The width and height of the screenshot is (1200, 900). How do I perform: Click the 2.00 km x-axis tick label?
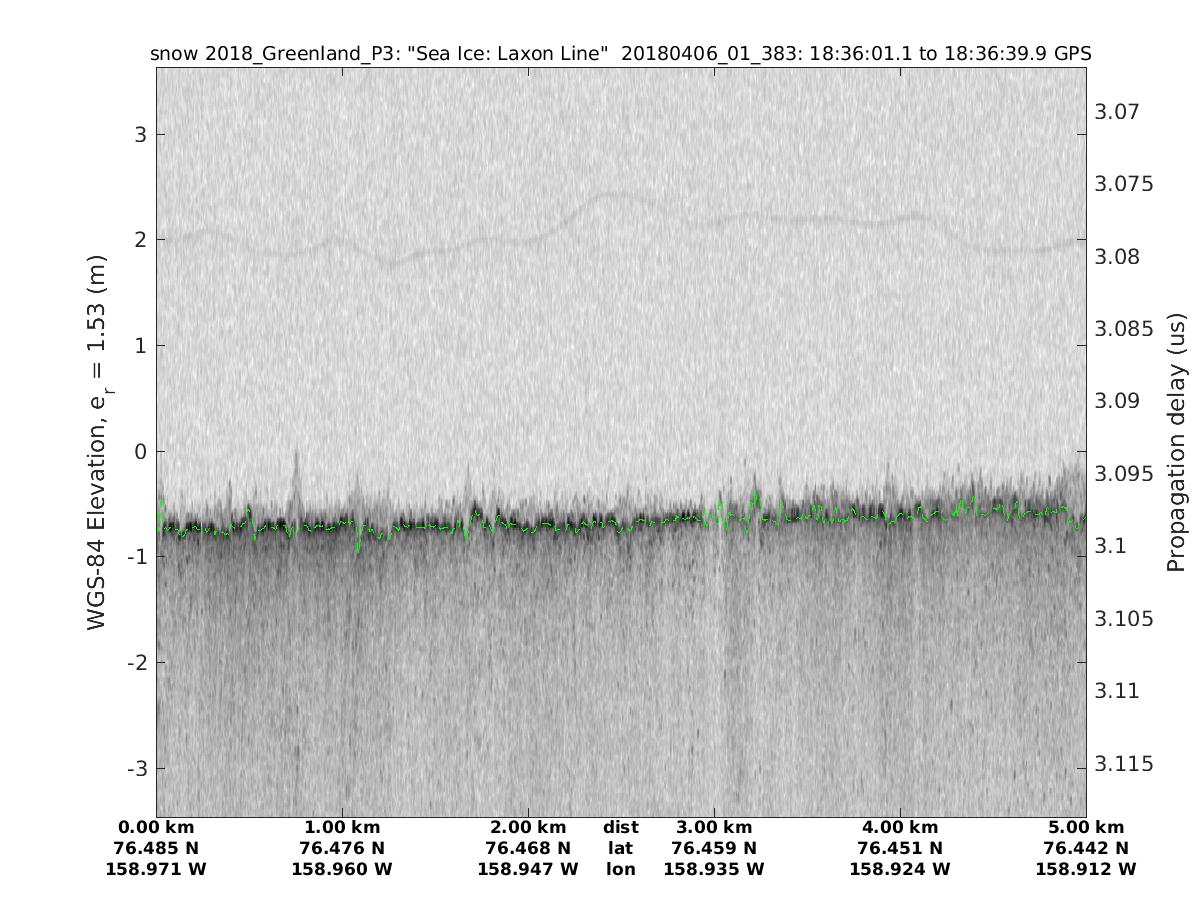tap(528, 827)
